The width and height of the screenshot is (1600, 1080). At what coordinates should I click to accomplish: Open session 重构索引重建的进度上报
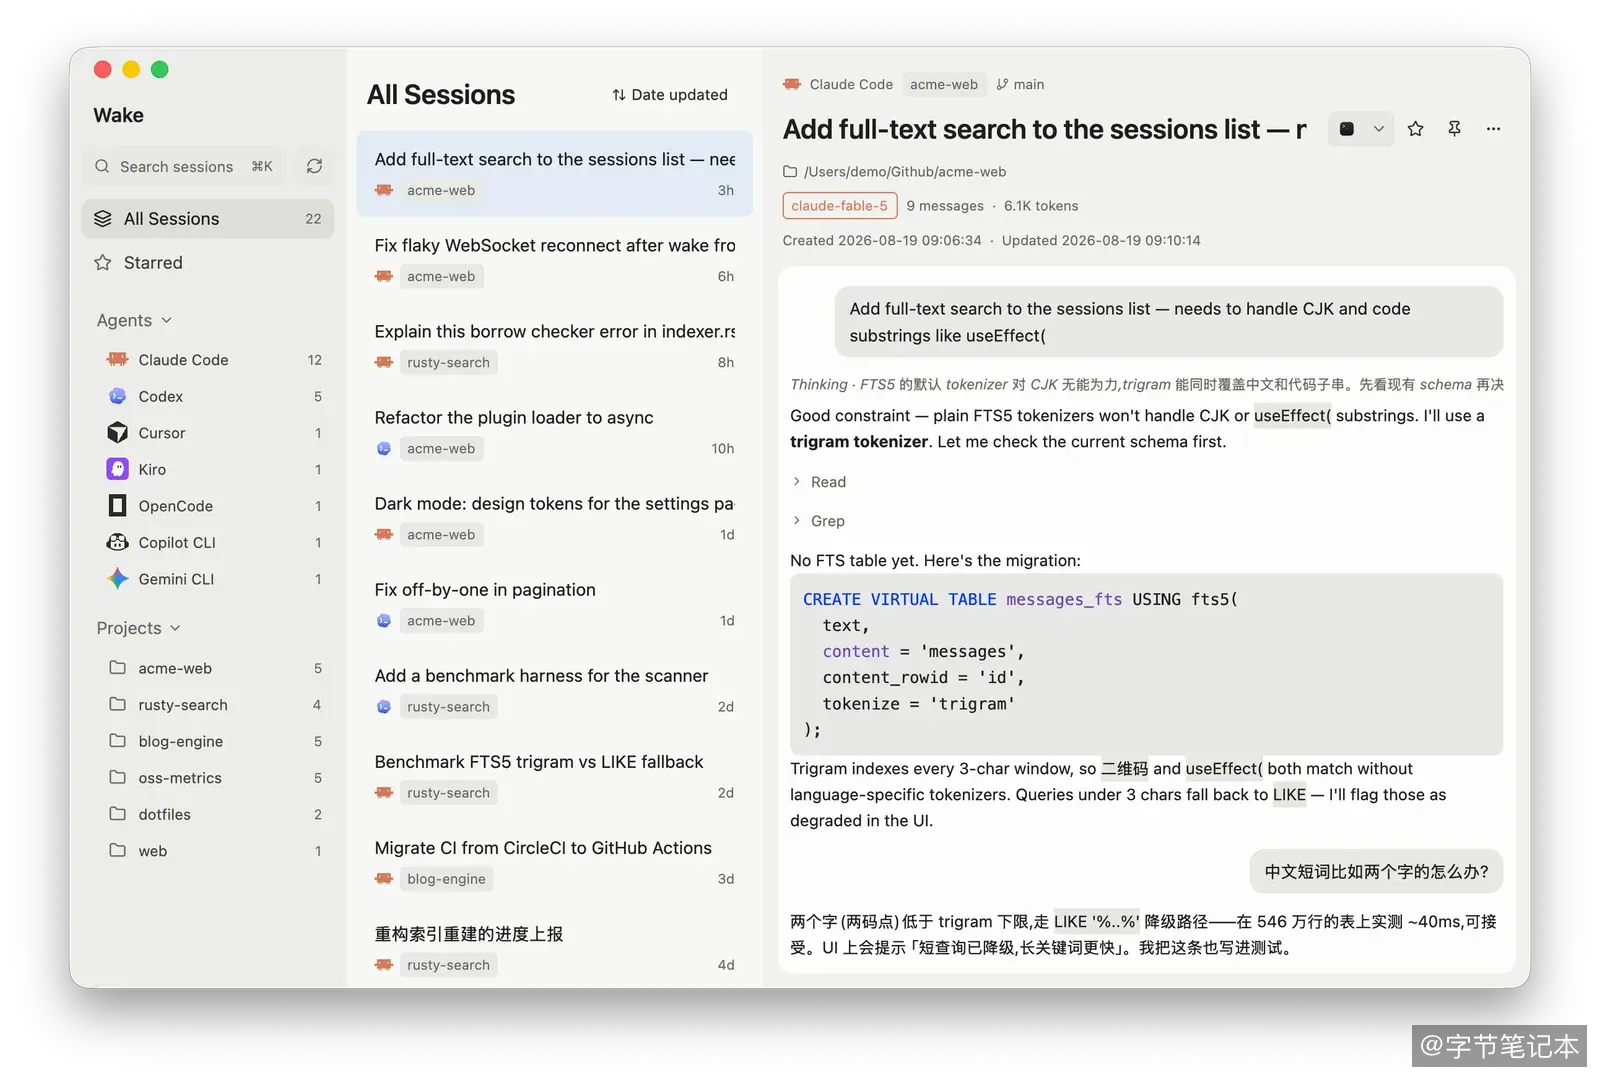coord(555,948)
